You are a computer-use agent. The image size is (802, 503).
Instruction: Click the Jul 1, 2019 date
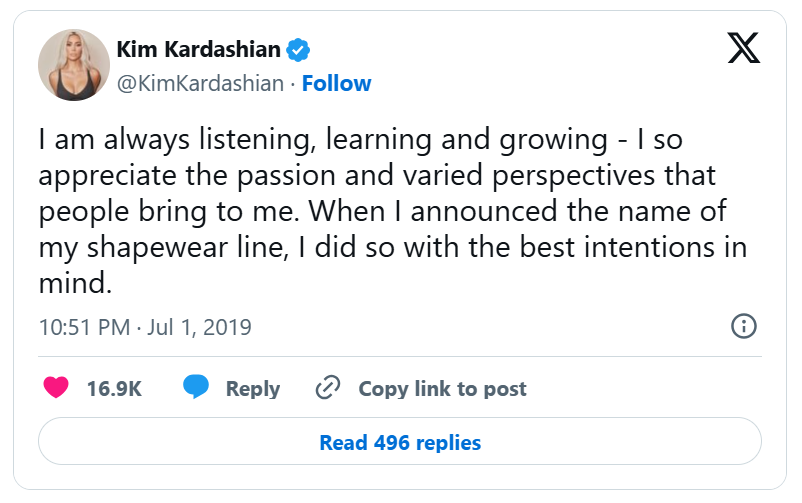pos(202,327)
